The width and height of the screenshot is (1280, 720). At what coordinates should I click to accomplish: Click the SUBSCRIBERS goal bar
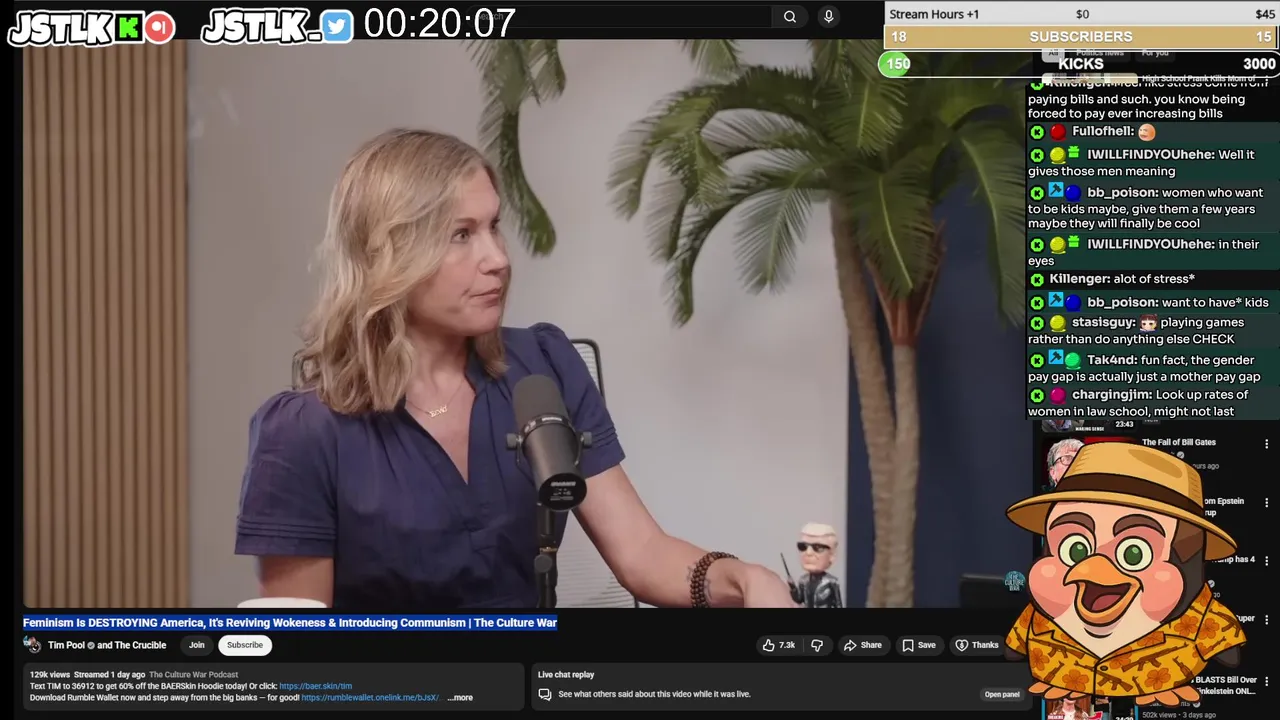pos(1081,36)
